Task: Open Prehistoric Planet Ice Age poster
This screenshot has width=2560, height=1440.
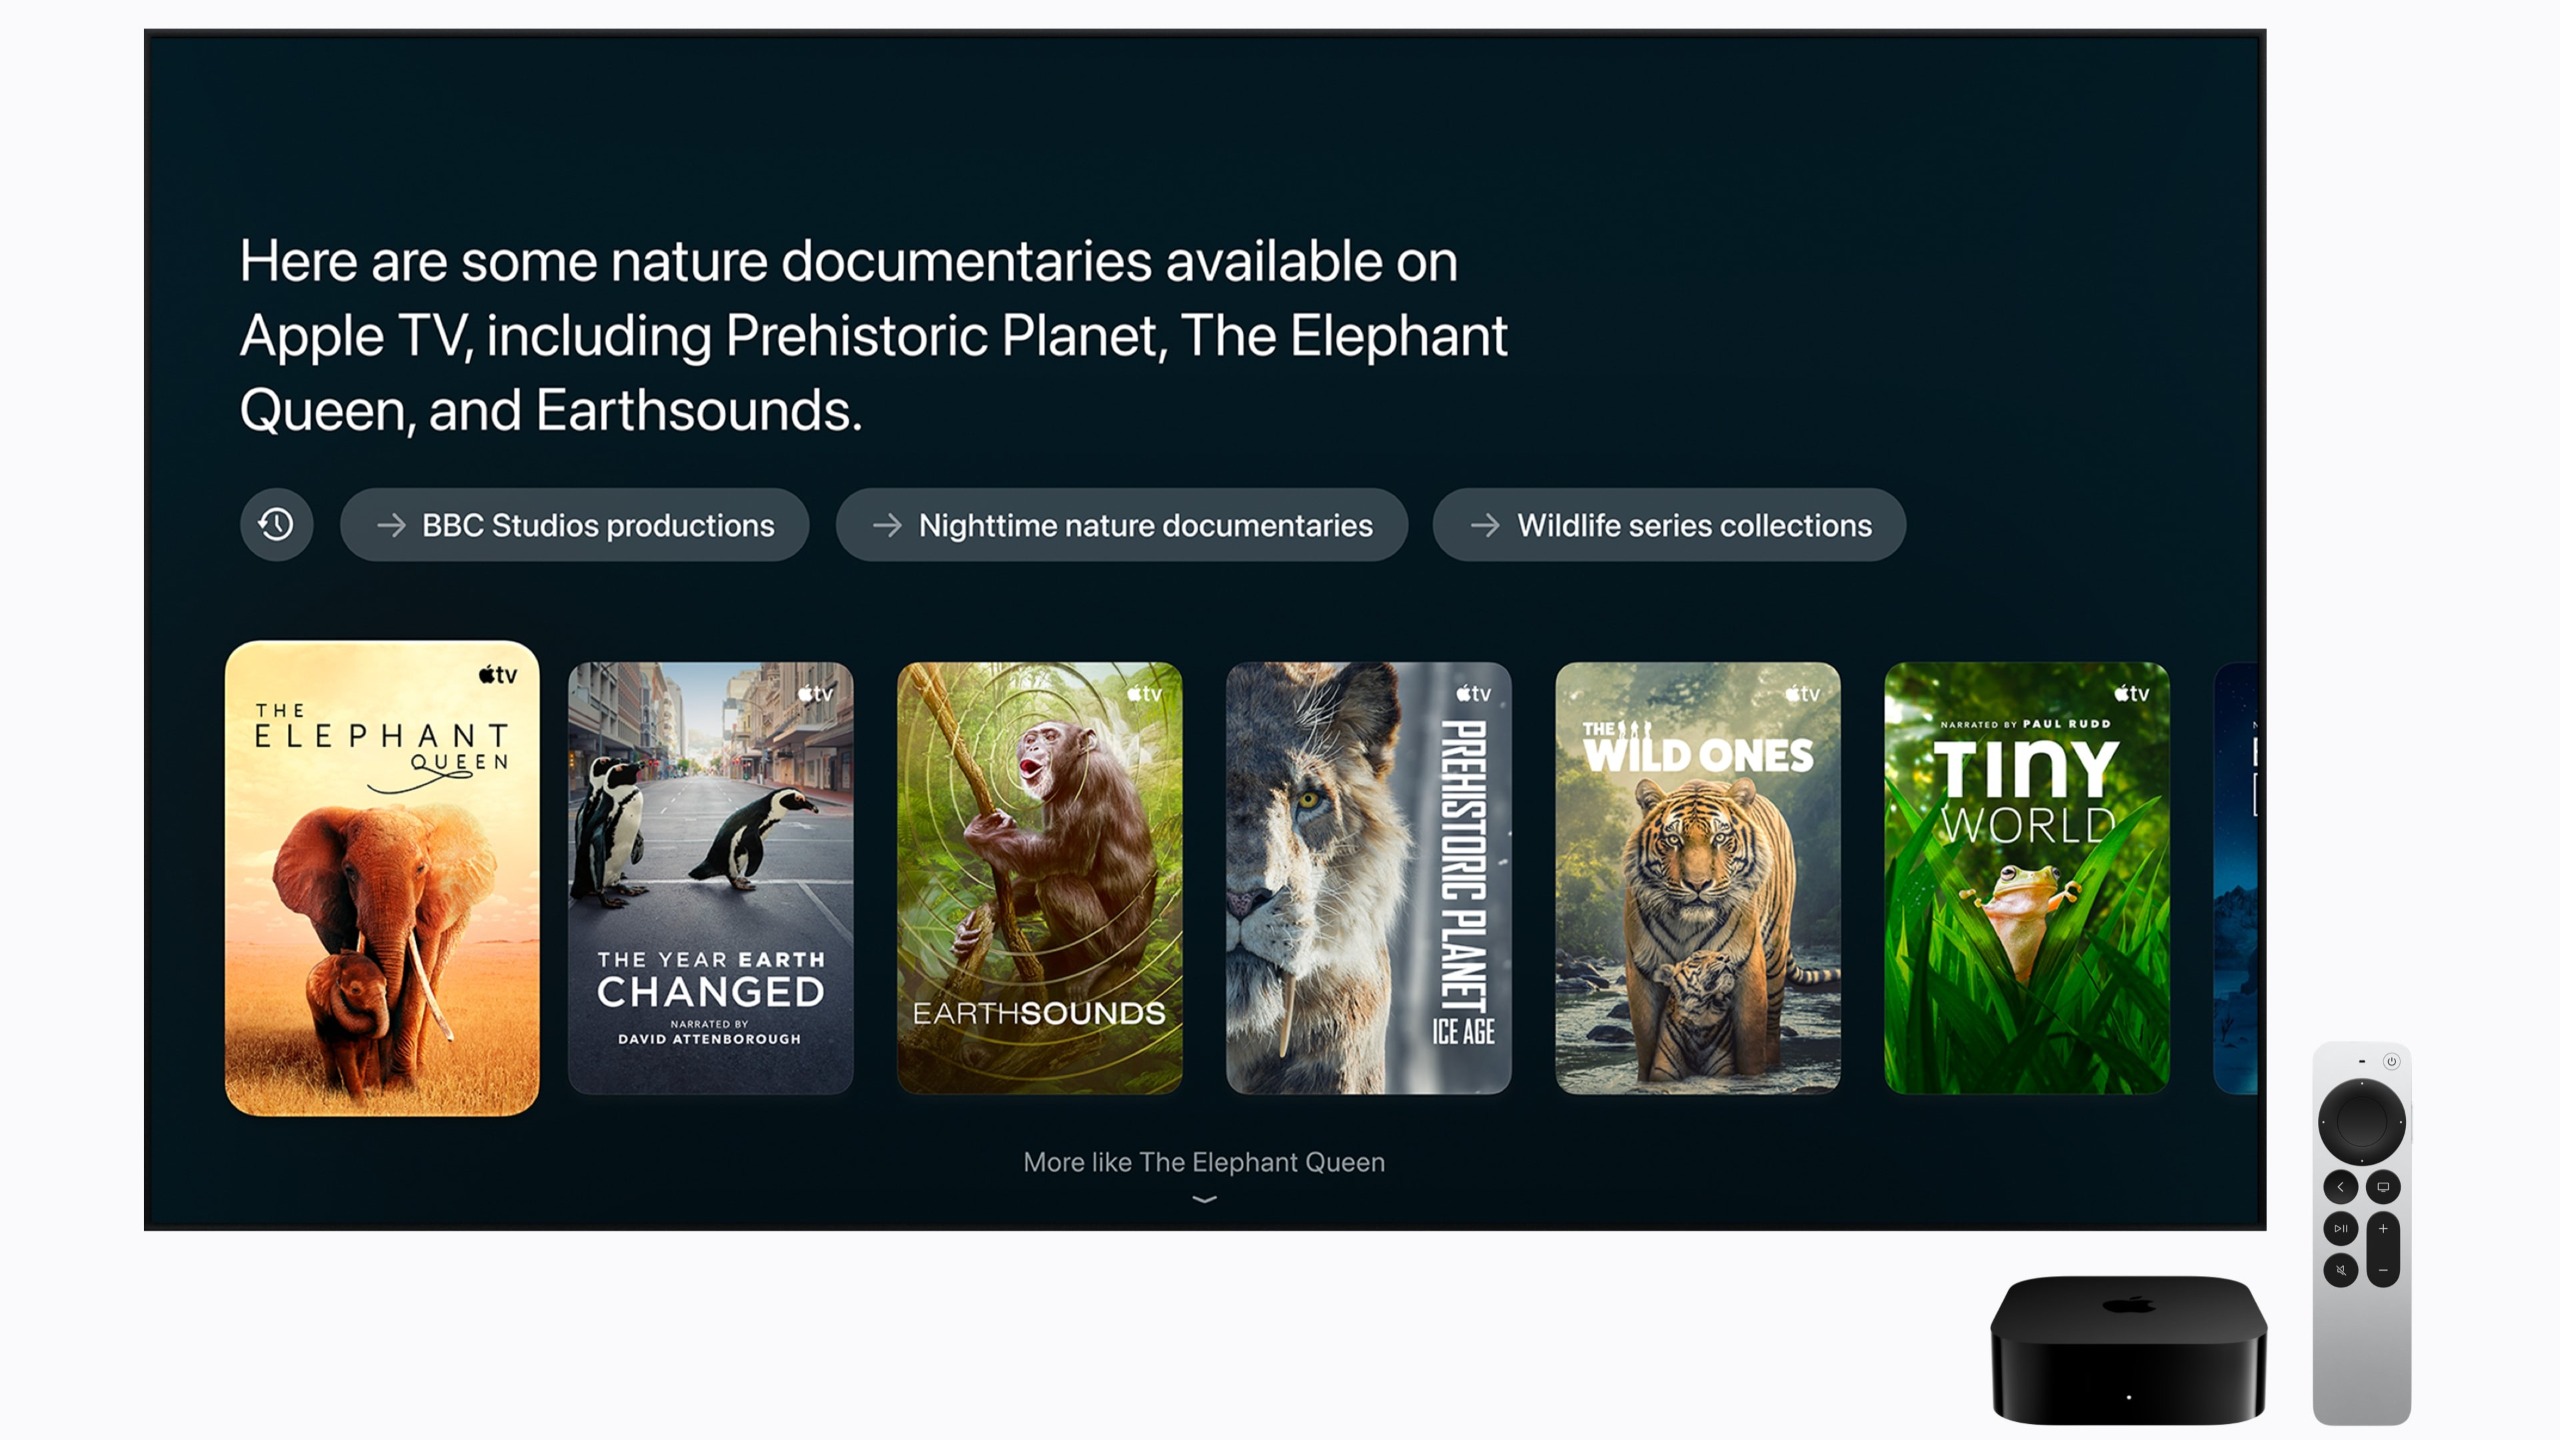Action: tap(1368, 878)
